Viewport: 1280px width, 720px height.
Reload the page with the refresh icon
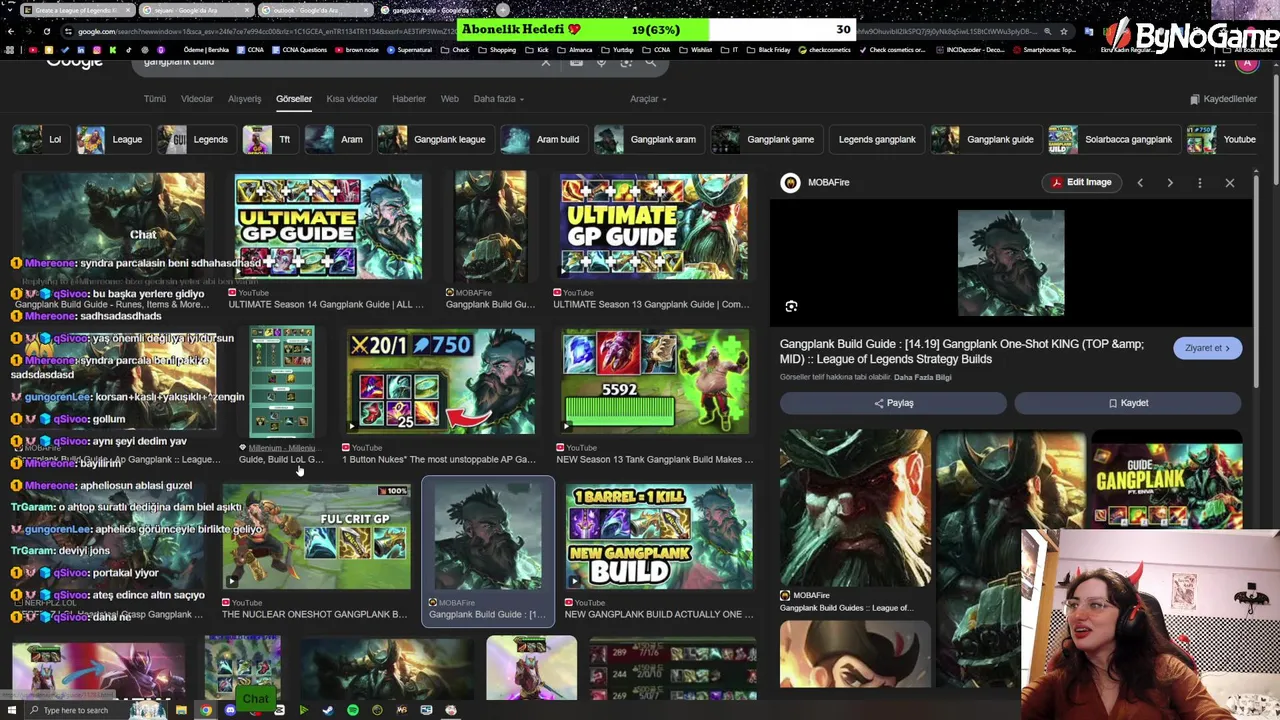[47, 31]
